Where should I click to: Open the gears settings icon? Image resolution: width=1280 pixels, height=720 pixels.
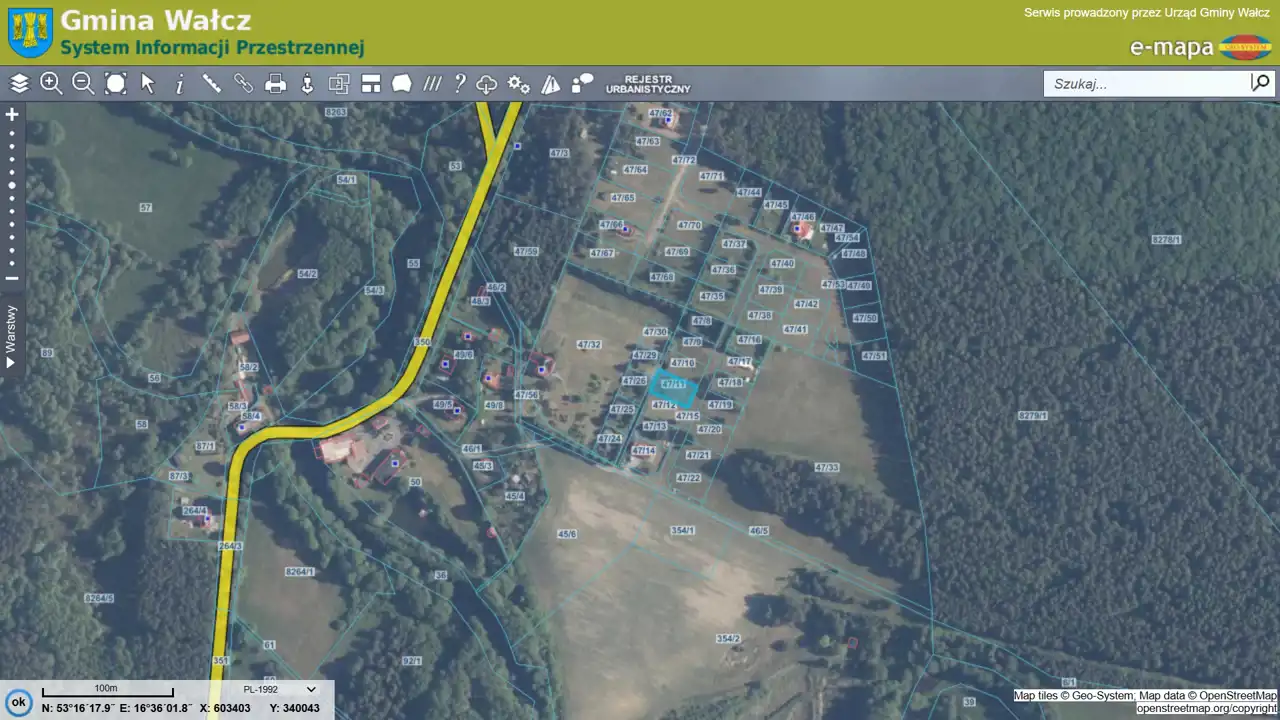[518, 84]
